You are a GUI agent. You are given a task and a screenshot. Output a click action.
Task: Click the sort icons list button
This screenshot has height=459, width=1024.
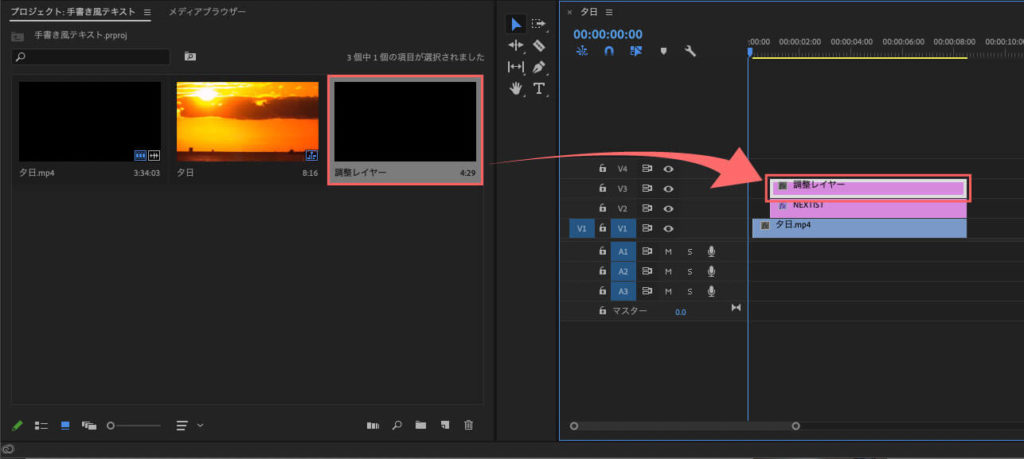coord(182,425)
